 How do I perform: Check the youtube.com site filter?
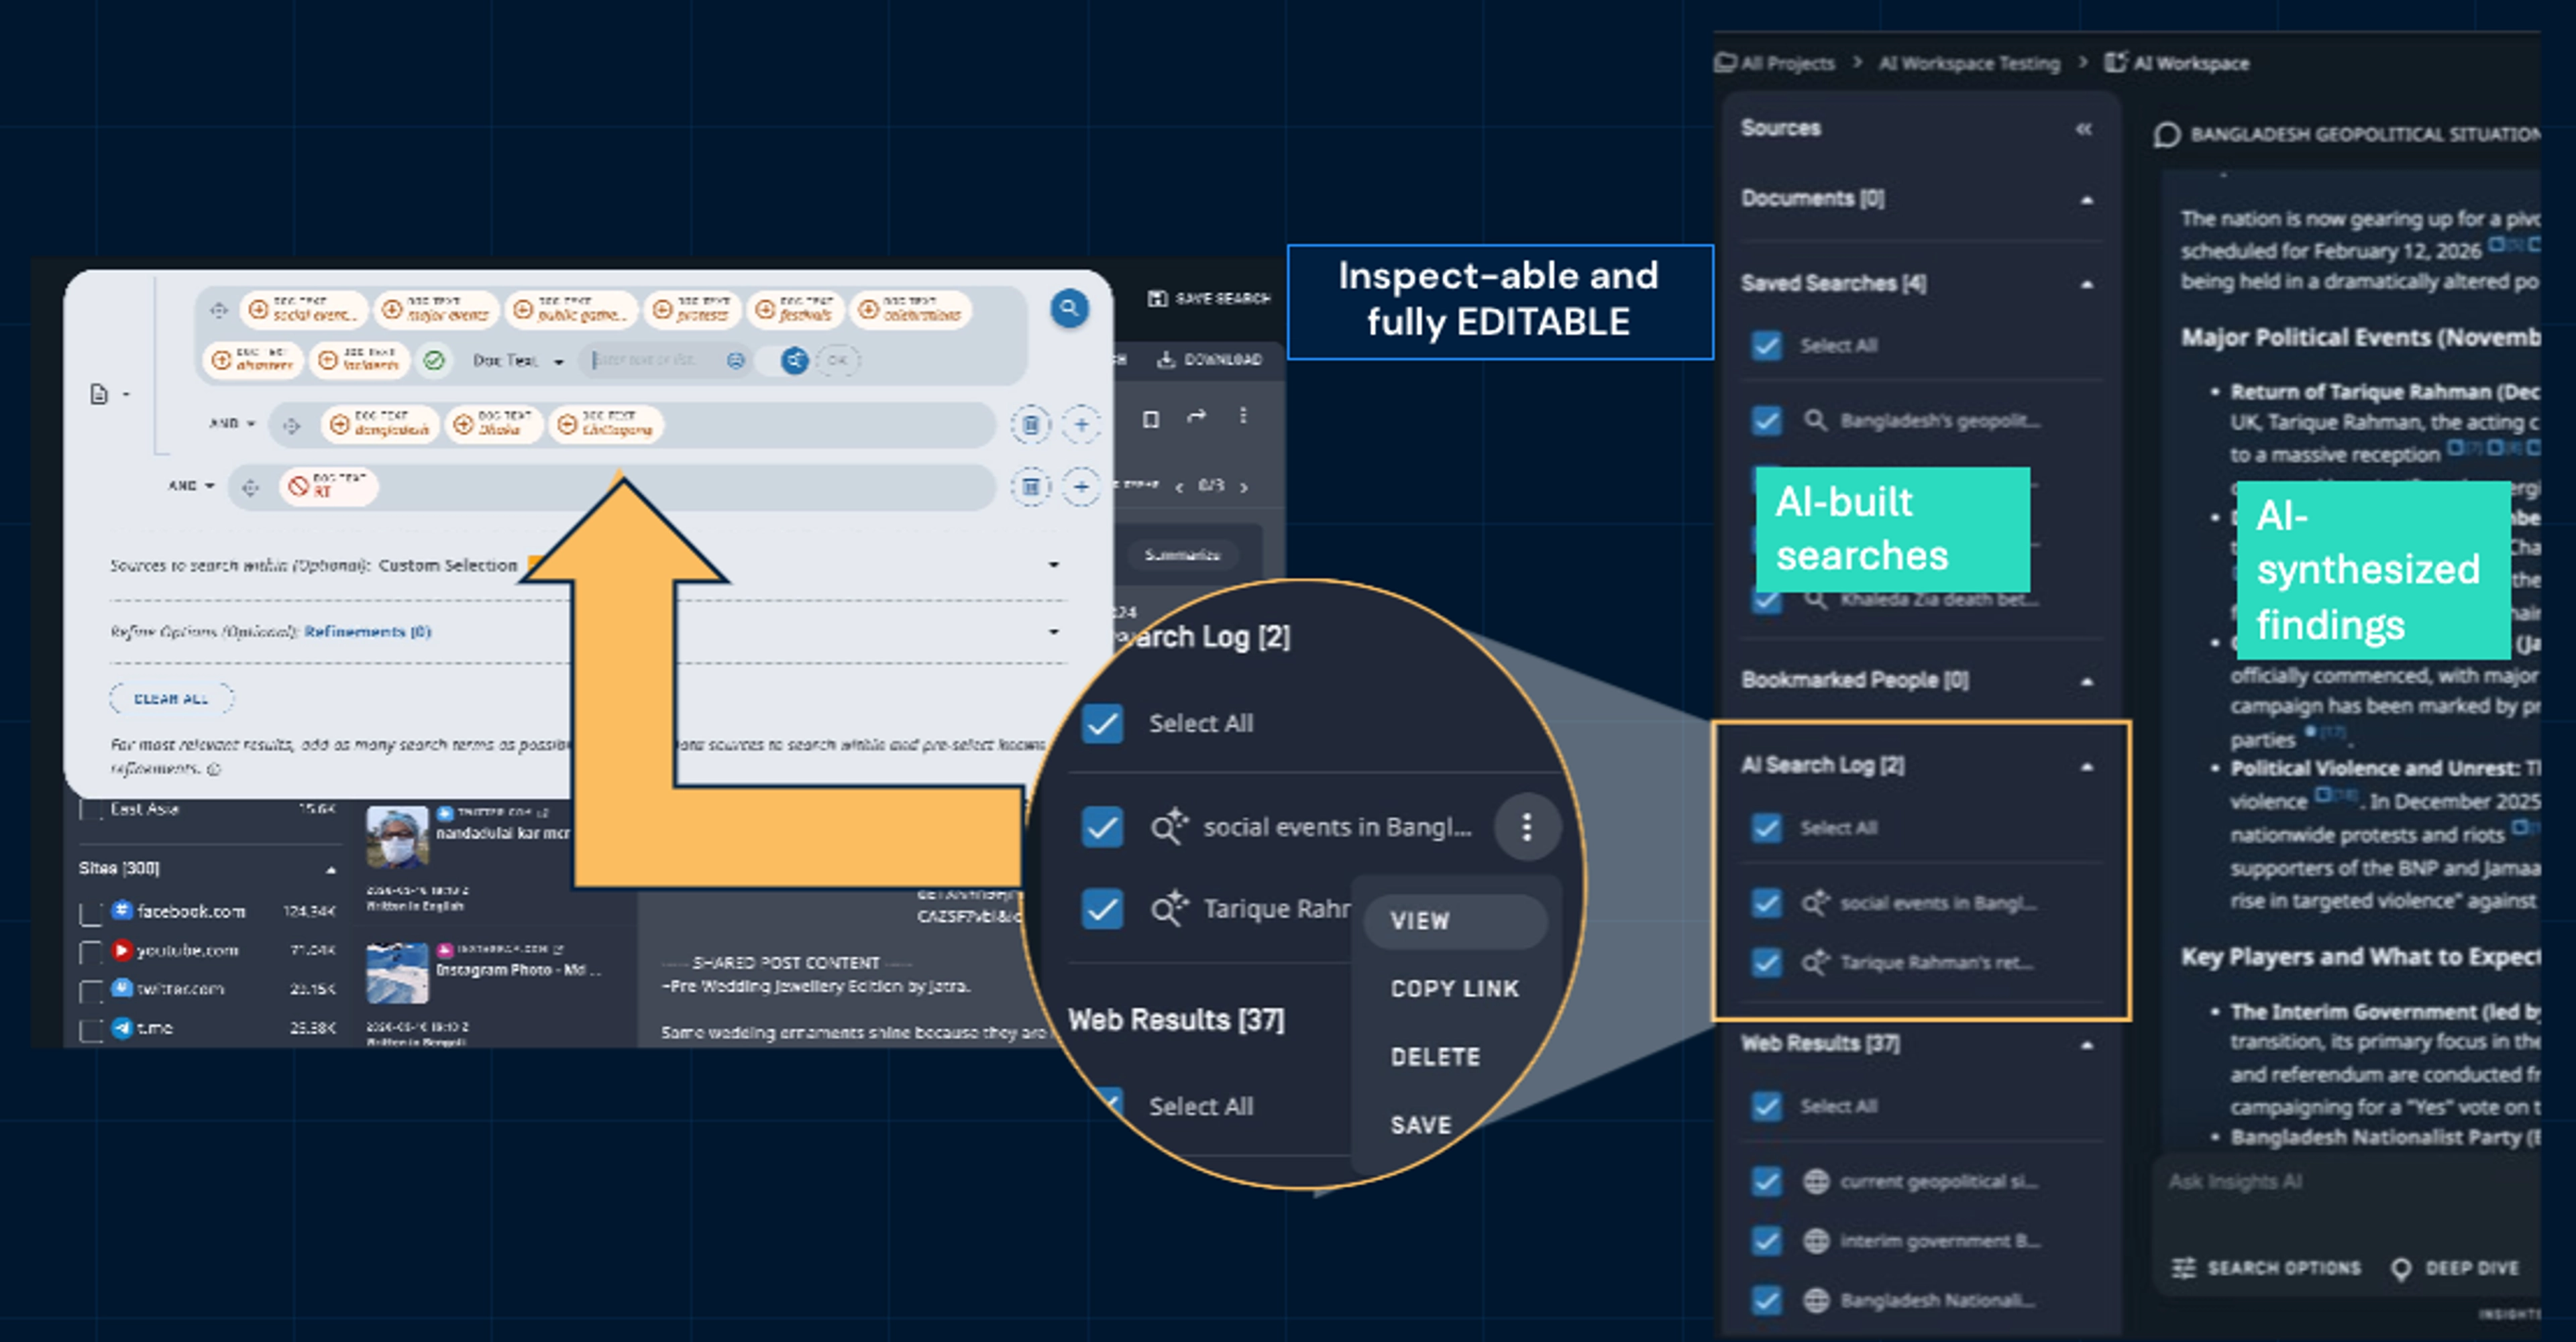(x=91, y=952)
